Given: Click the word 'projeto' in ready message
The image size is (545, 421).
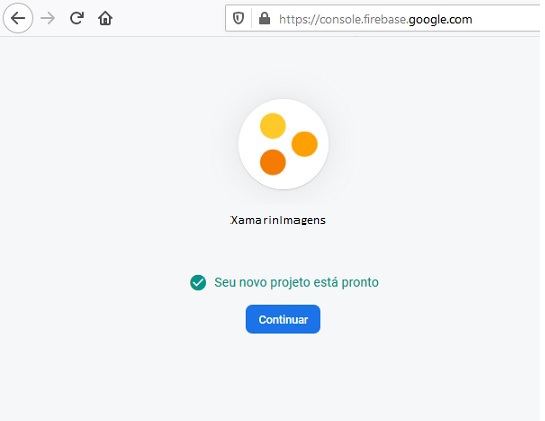Looking at the screenshot, I should 290,283.
